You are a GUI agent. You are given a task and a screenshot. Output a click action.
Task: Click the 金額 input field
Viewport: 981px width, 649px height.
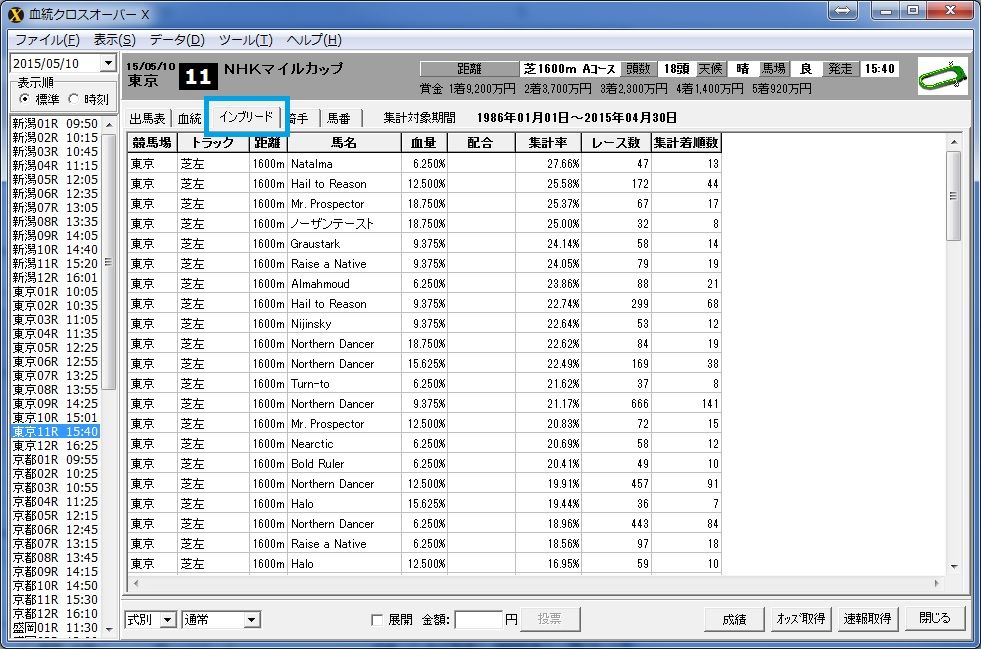point(478,620)
